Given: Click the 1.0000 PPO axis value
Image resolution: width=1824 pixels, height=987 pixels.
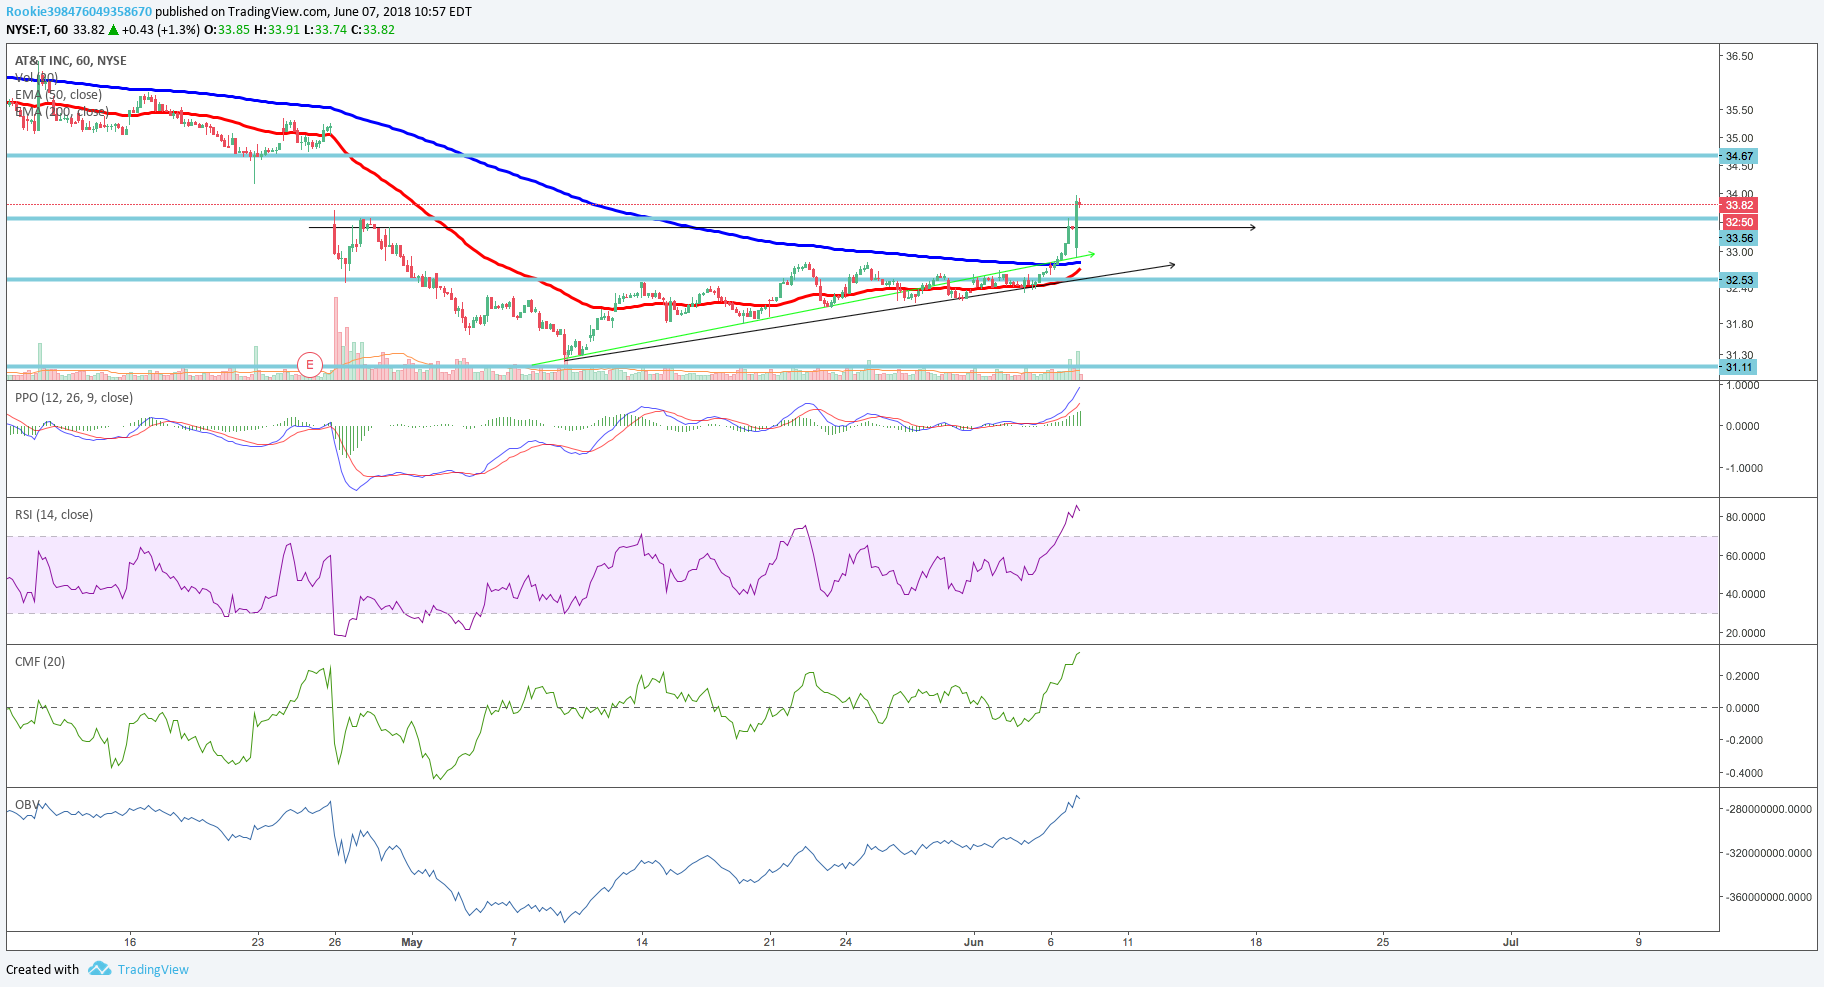Looking at the screenshot, I should pos(1743,385).
